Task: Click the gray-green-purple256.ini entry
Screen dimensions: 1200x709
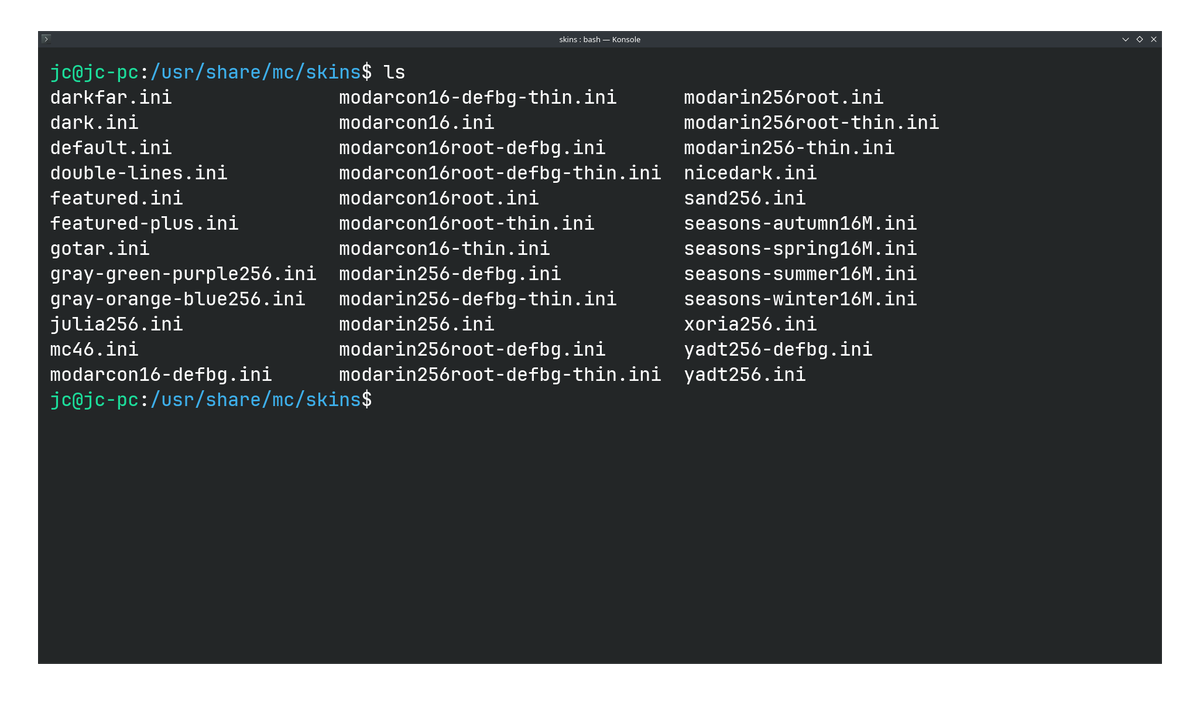Action: coord(183,274)
